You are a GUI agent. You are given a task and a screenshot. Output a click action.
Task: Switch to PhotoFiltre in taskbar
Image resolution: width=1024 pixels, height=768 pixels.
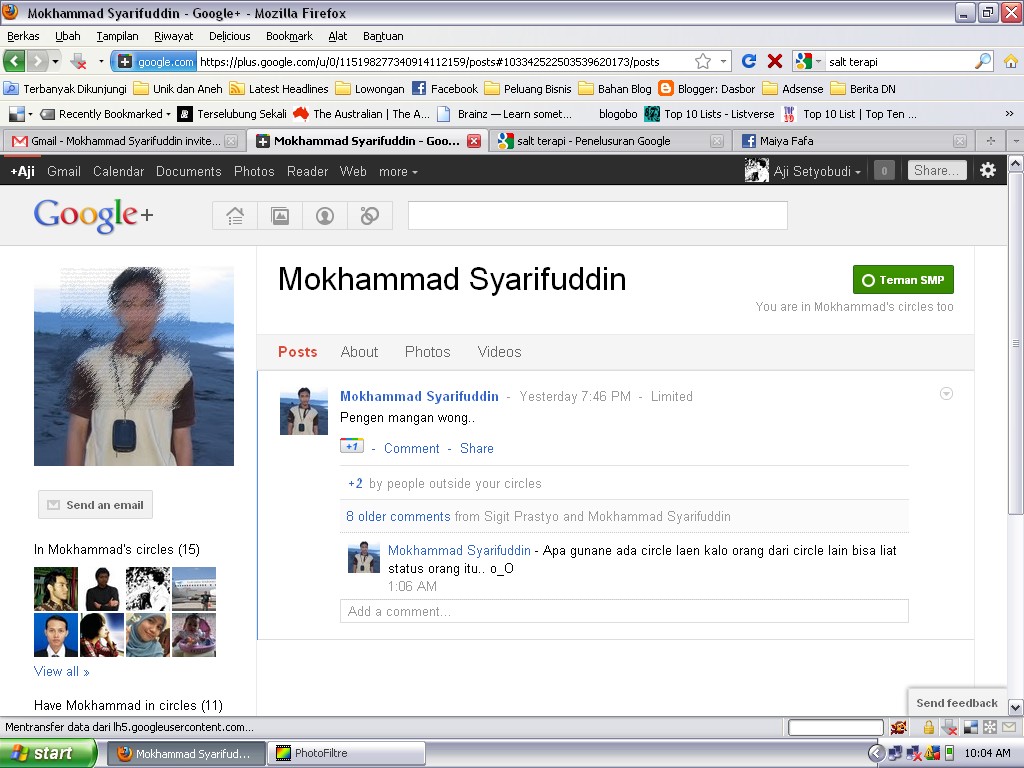346,753
